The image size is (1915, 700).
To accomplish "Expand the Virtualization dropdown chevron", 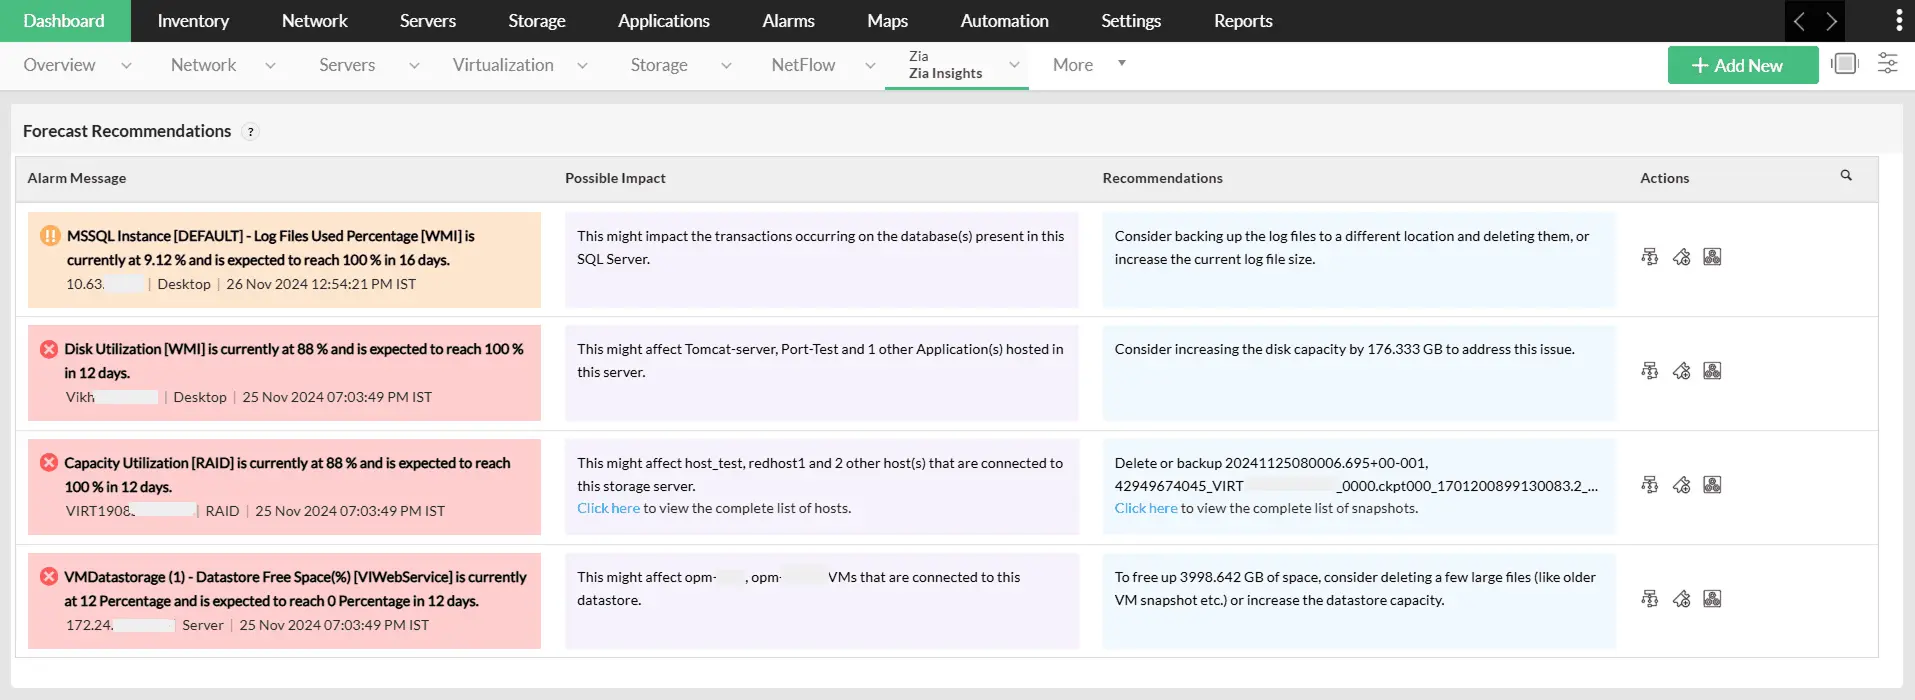I will (582, 66).
